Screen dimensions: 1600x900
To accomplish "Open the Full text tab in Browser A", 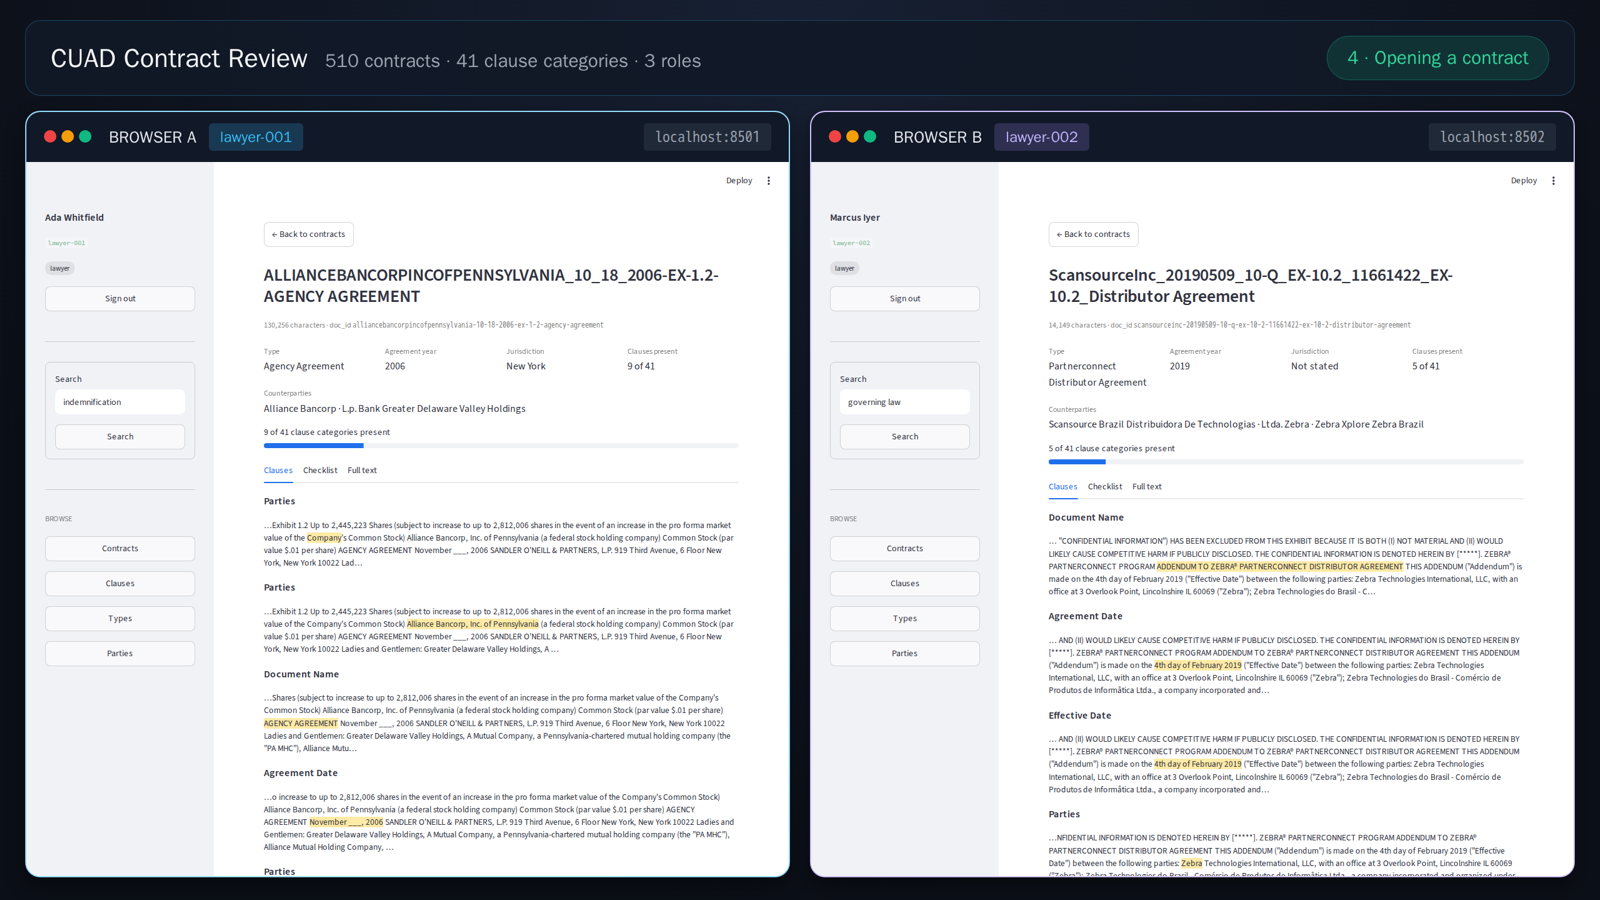I will pyautogui.click(x=362, y=470).
